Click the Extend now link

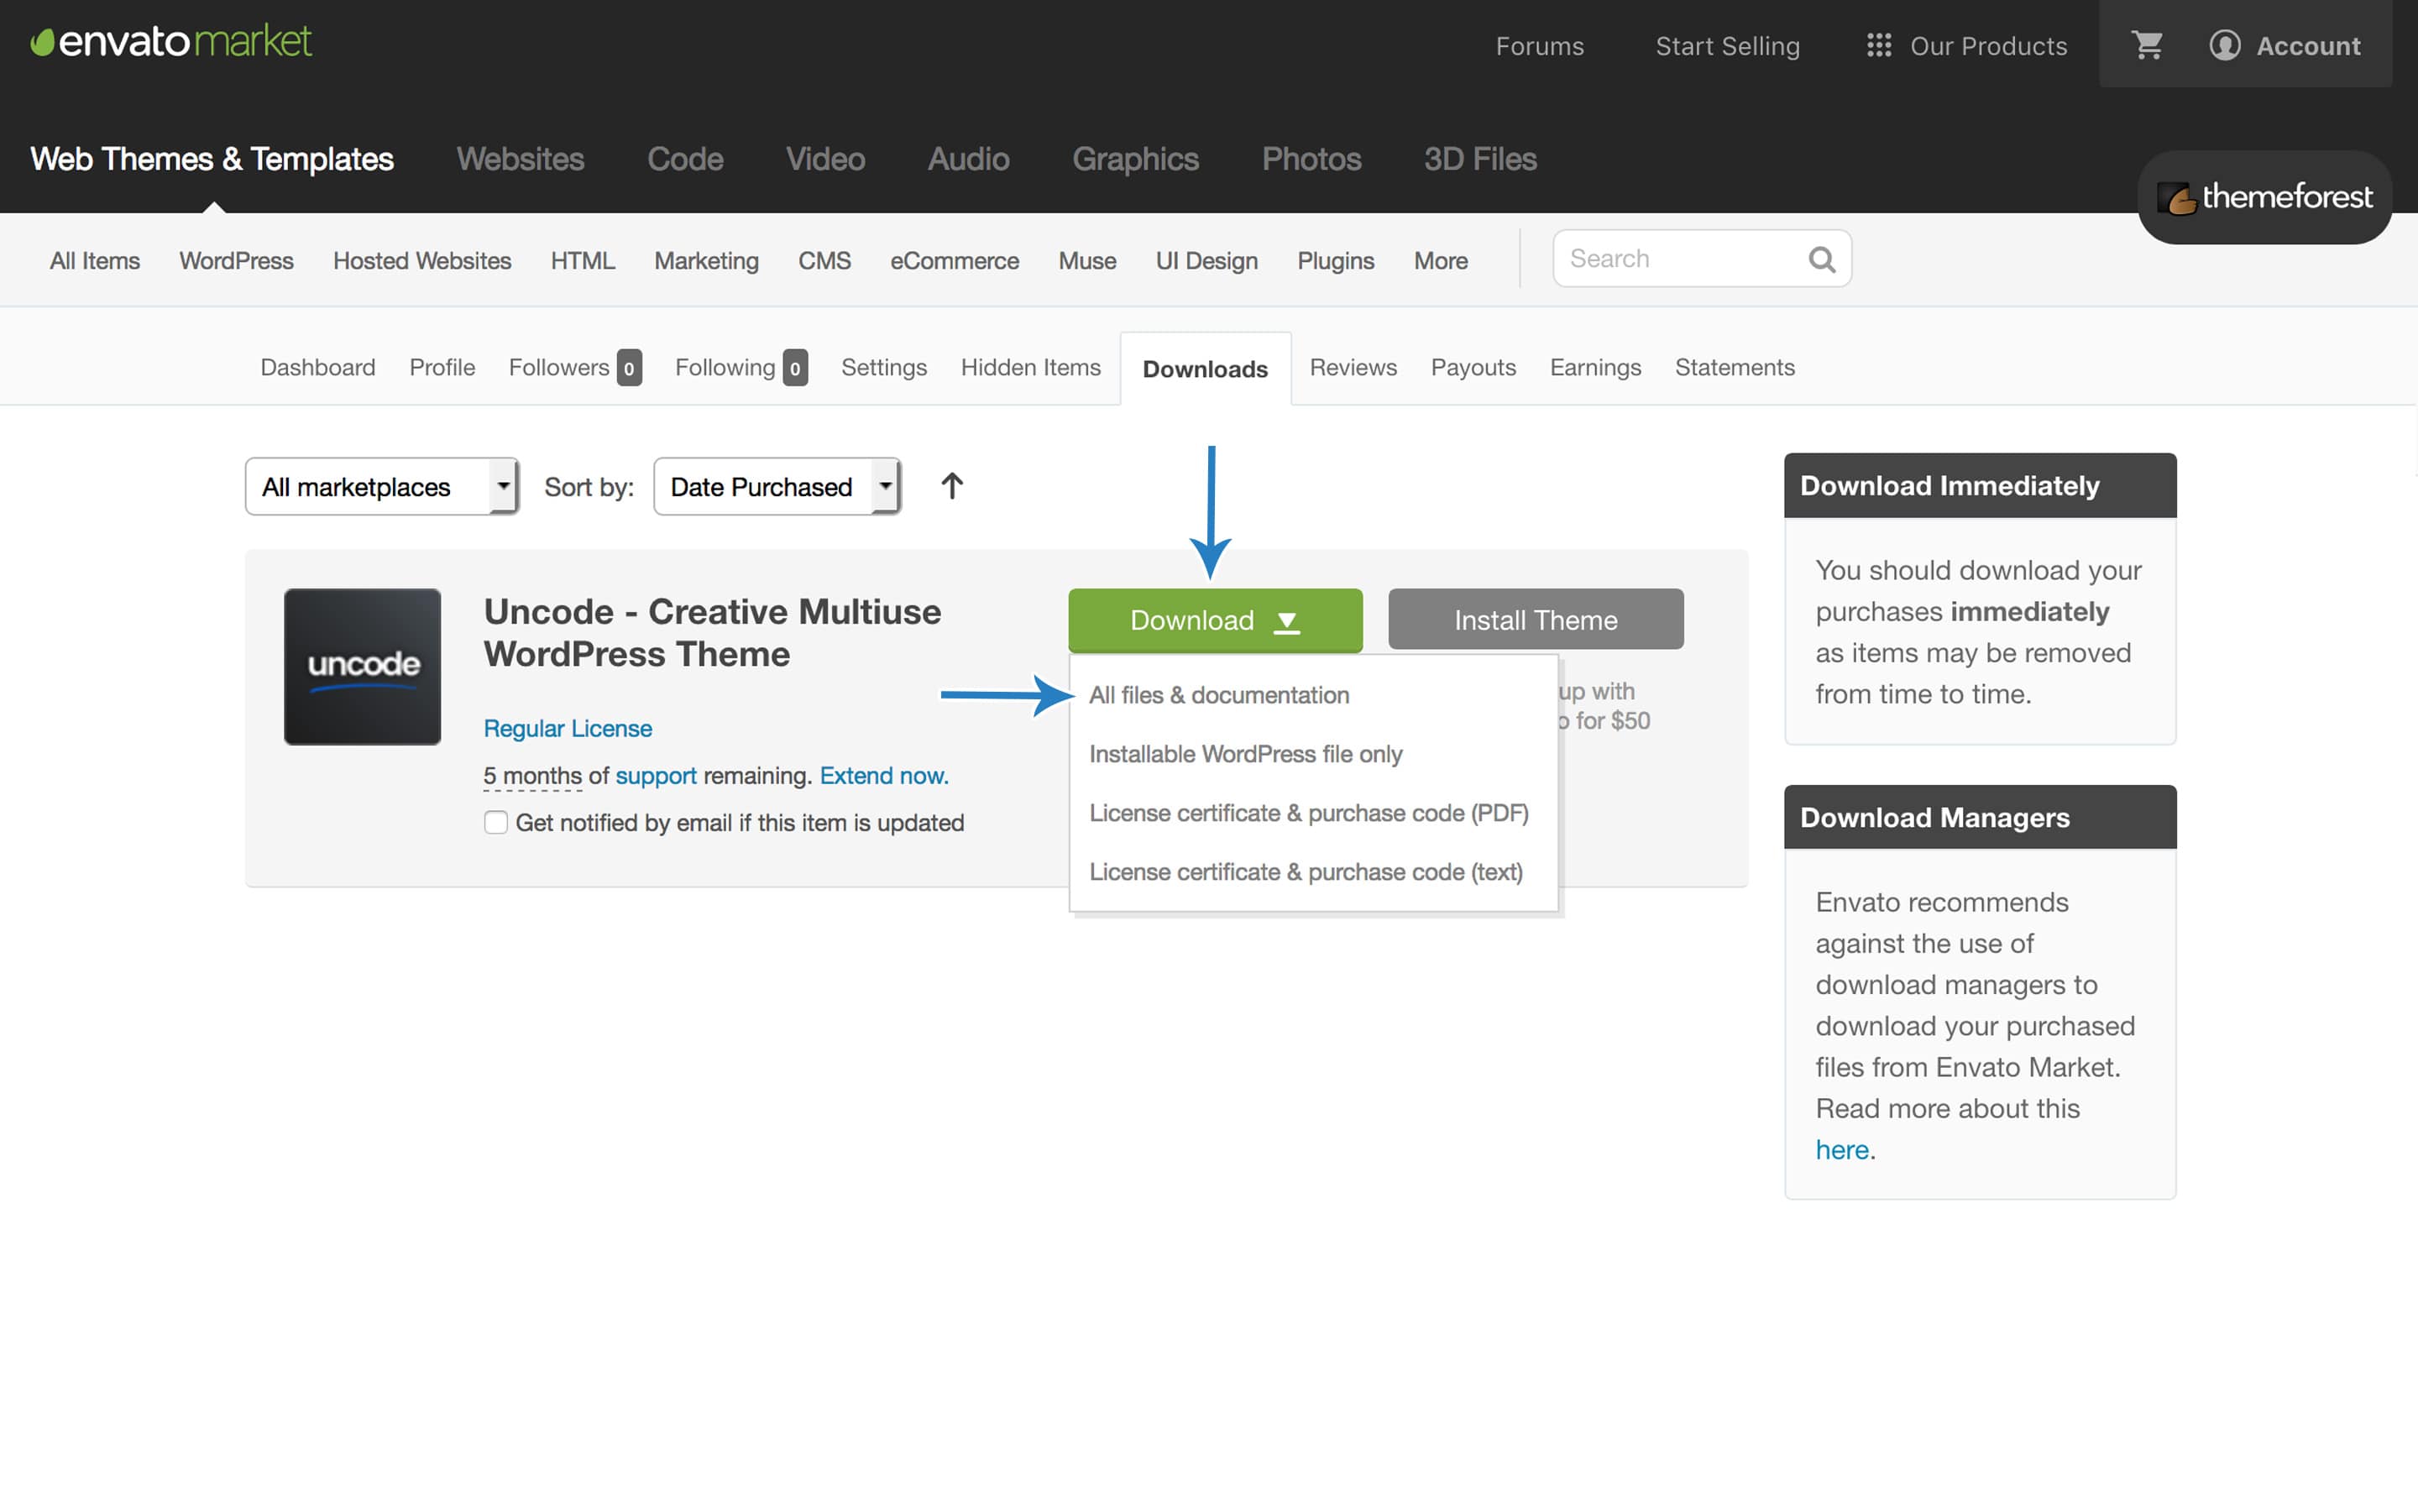pyautogui.click(x=884, y=776)
